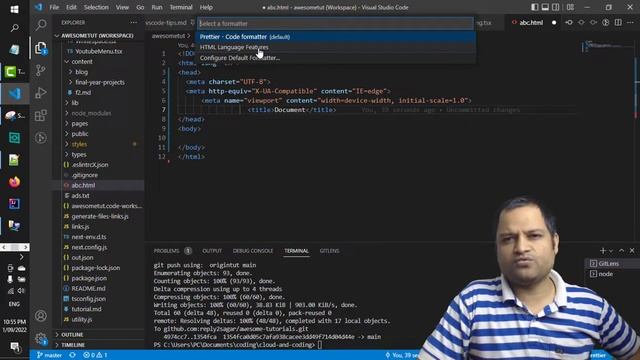The width and height of the screenshot is (640, 360).
Task: Click the master branch status item
Action: click(49, 355)
